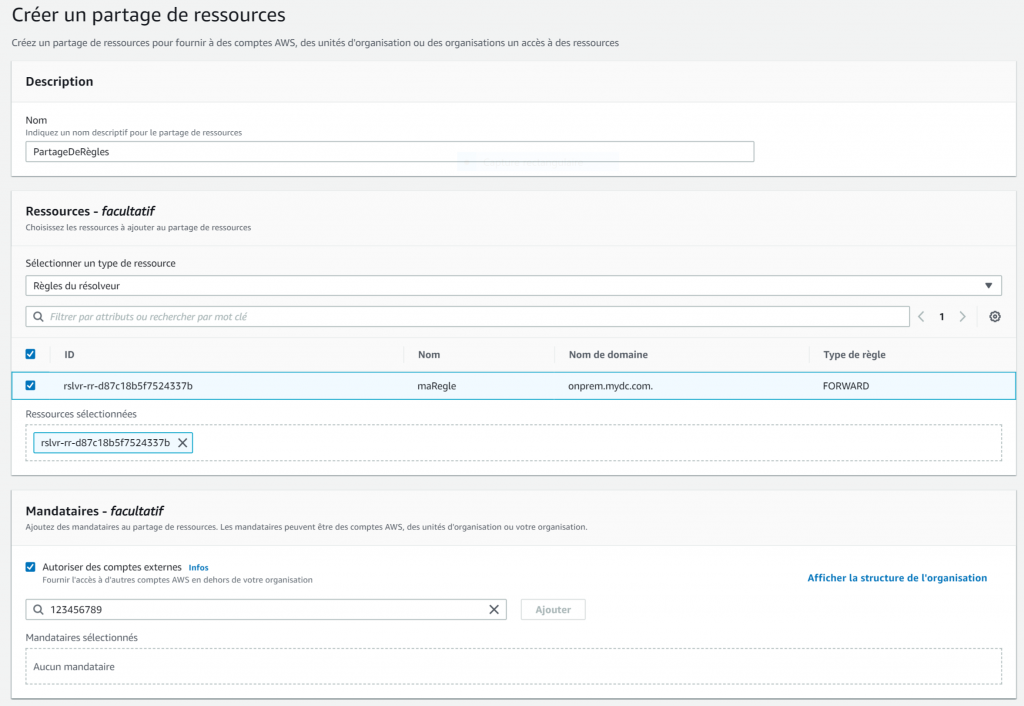Open the Règles du résolveur resource type dropdown

click(x=513, y=285)
